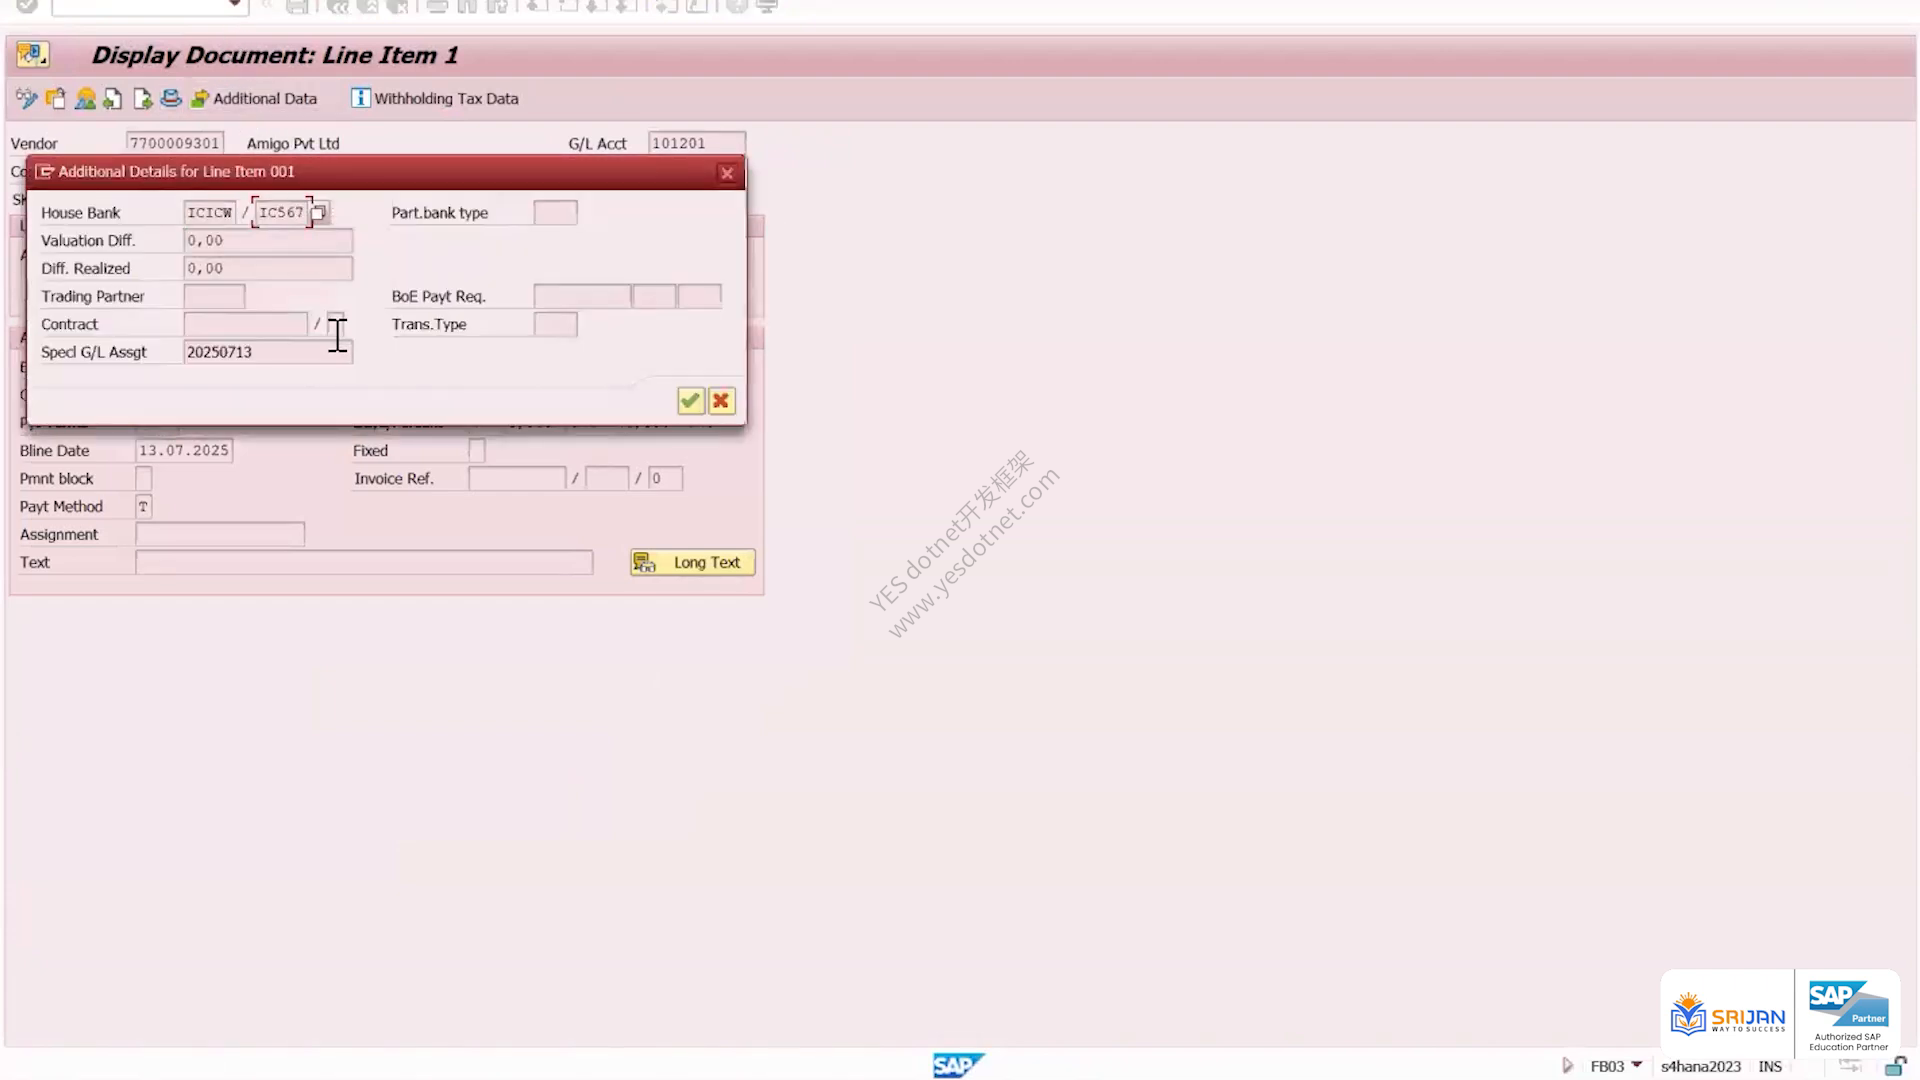Click into the Text input field
Image resolution: width=1920 pixels, height=1080 pixels.
[x=364, y=563]
